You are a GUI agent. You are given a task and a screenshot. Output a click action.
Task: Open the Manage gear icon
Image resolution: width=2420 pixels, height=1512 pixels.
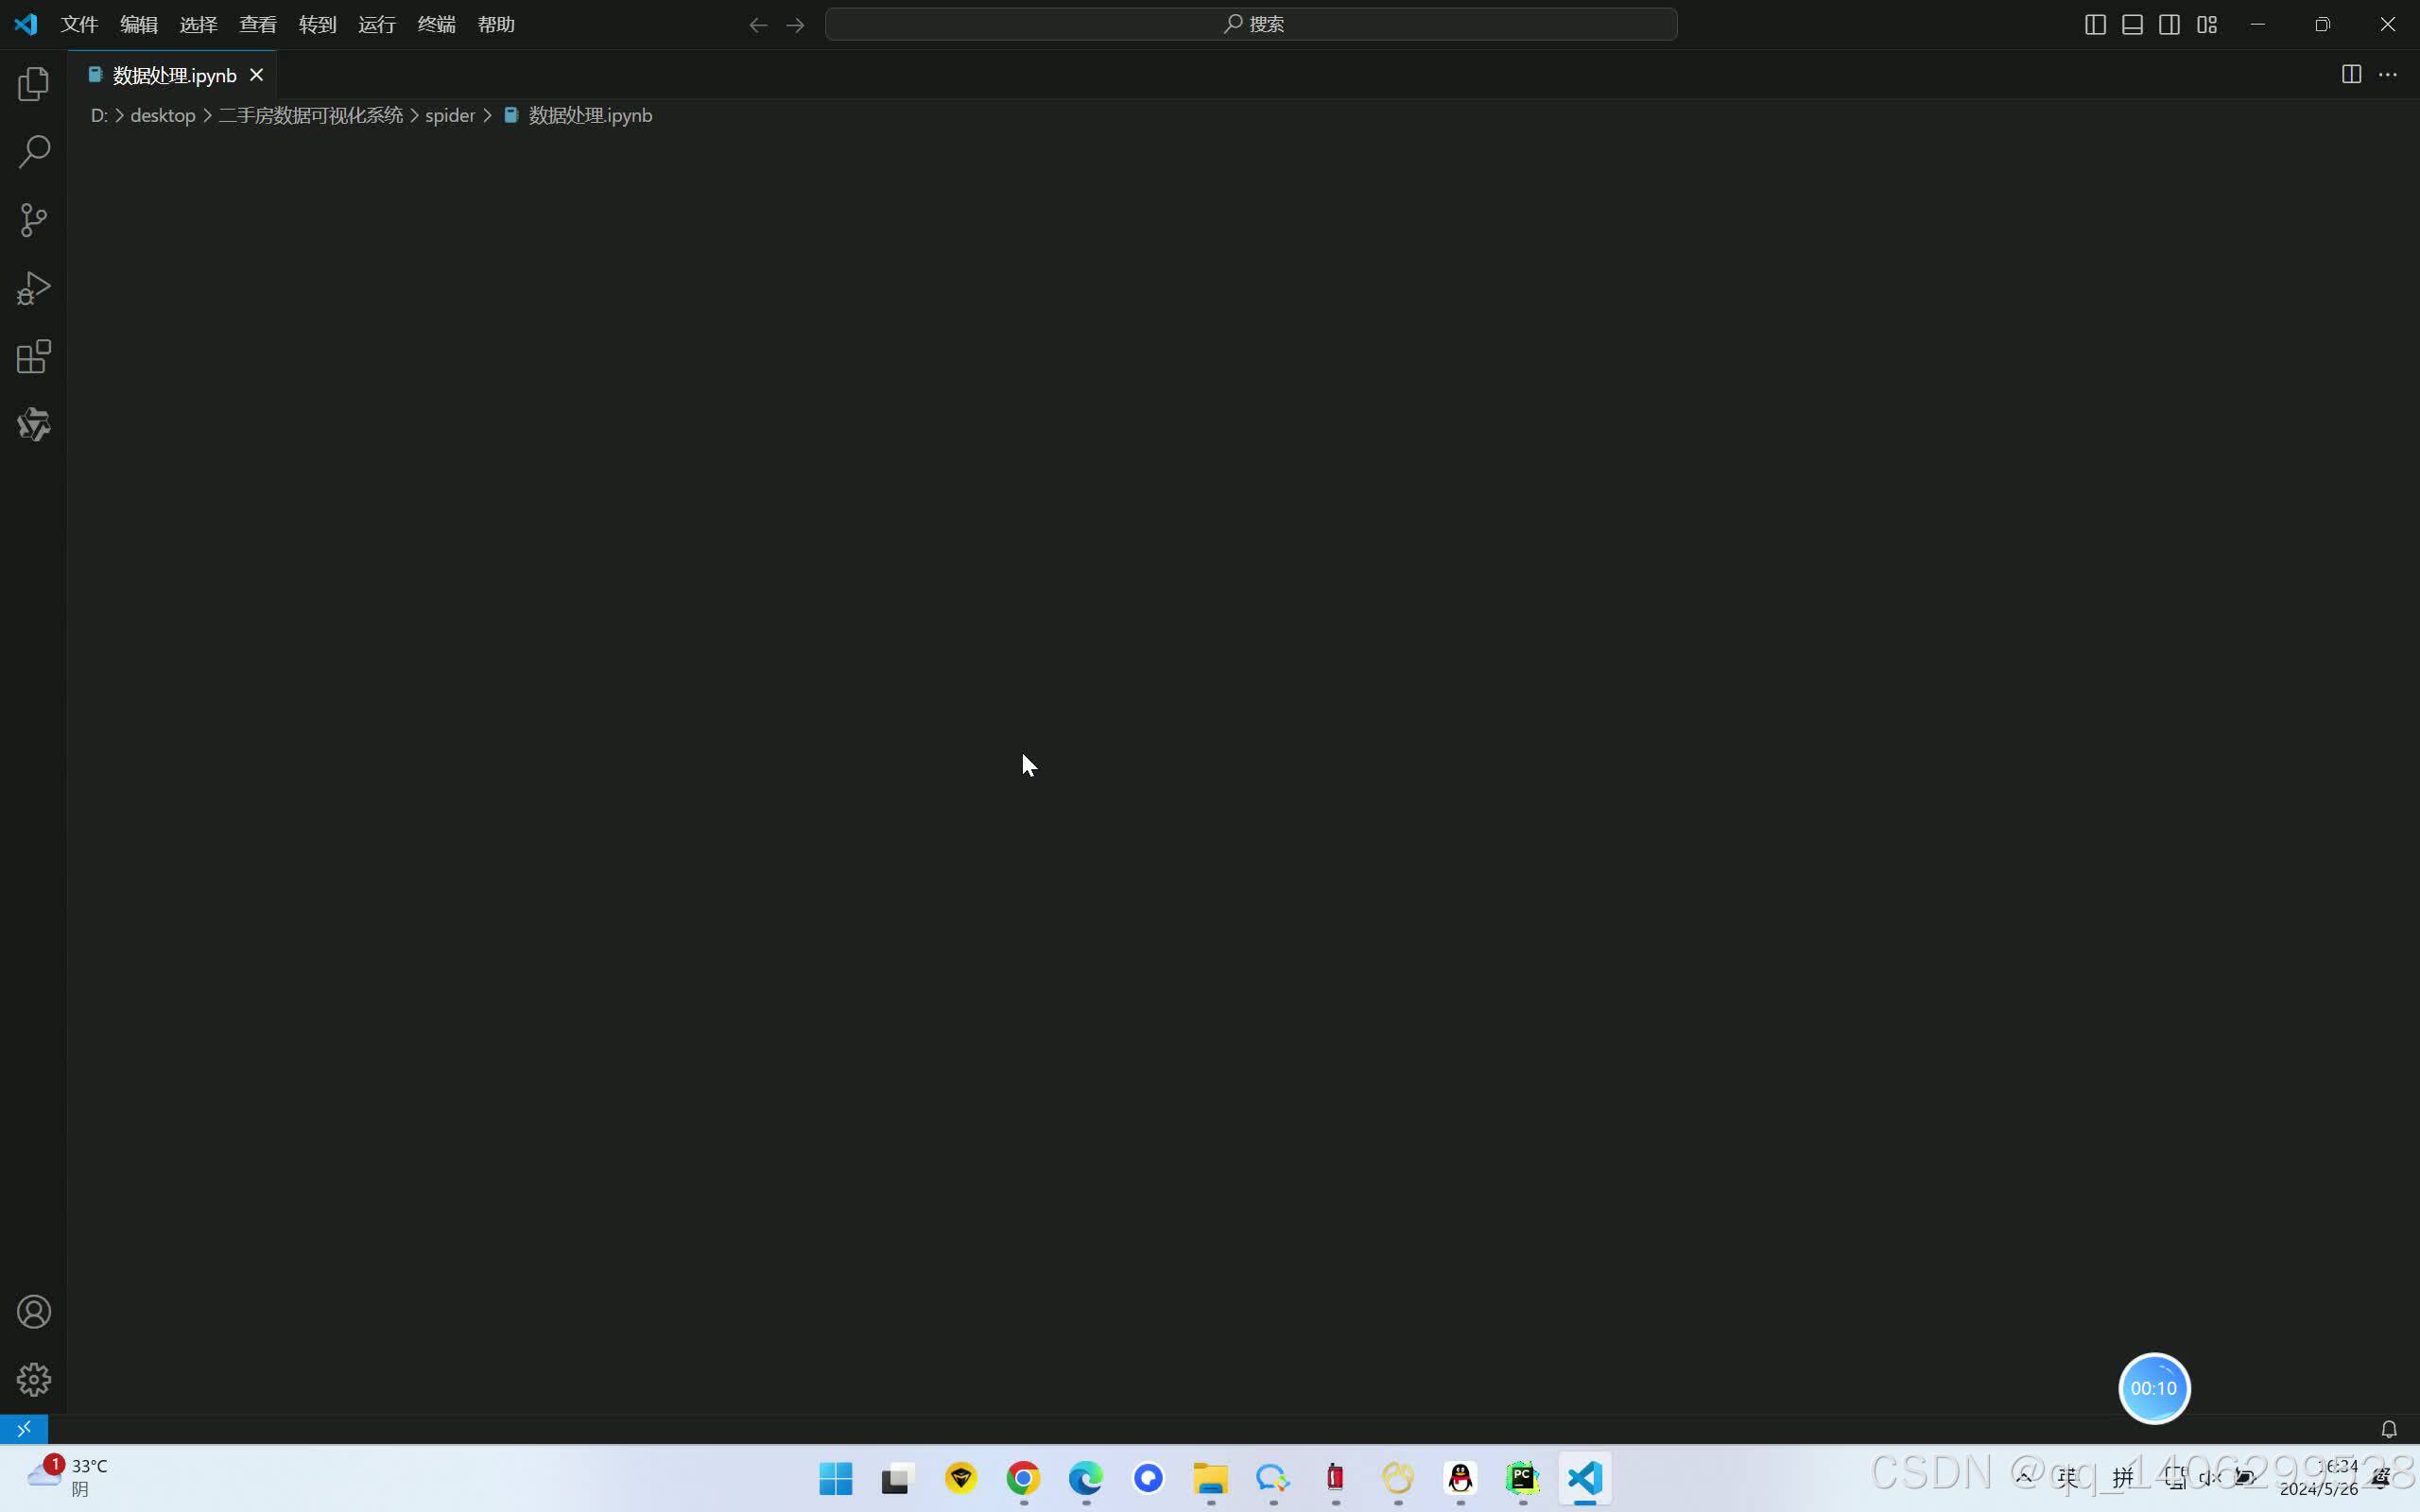[x=33, y=1379]
